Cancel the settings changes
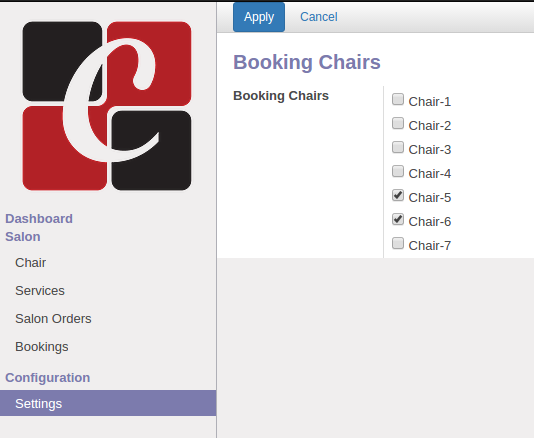The width and height of the screenshot is (534, 438). point(318,17)
